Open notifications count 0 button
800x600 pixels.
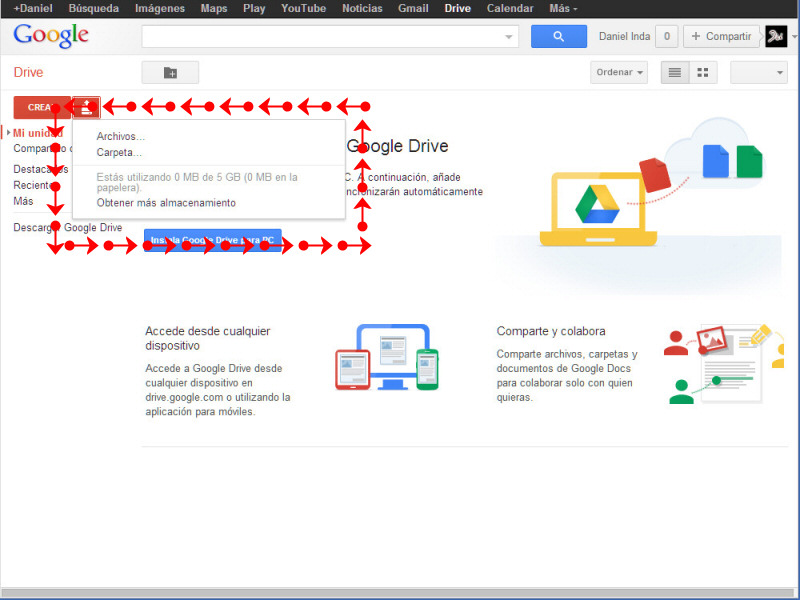pos(666,36)
